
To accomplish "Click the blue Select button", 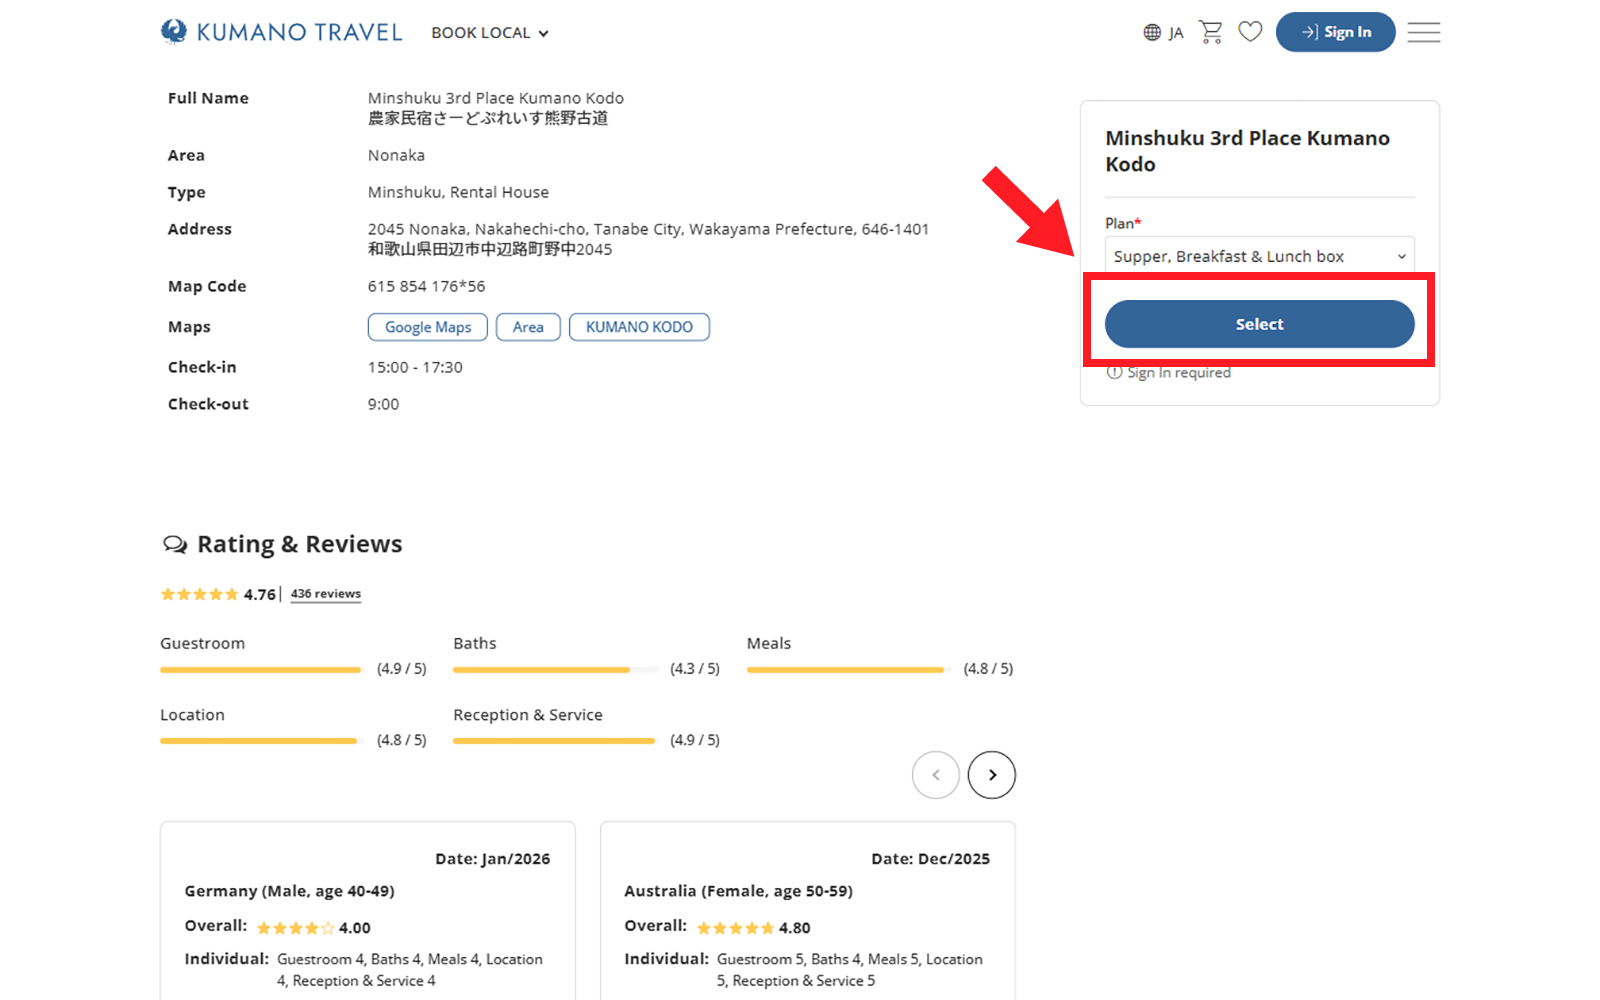I will 1259,324.
